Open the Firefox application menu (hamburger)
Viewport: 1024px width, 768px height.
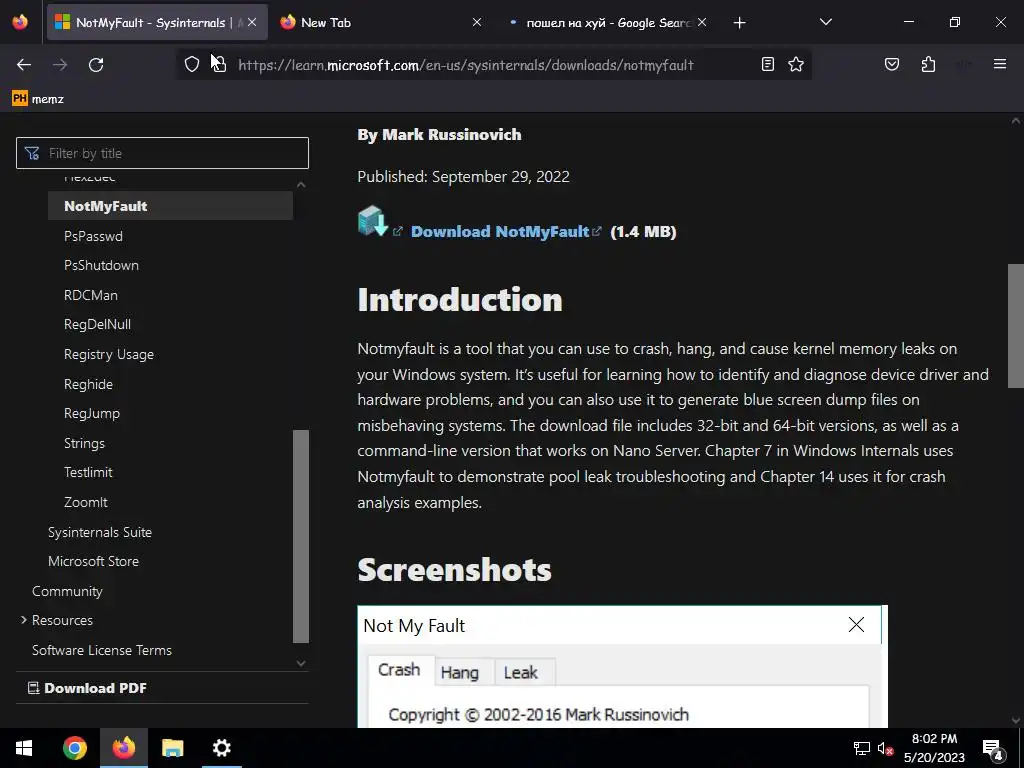(x=1000, y=64)
